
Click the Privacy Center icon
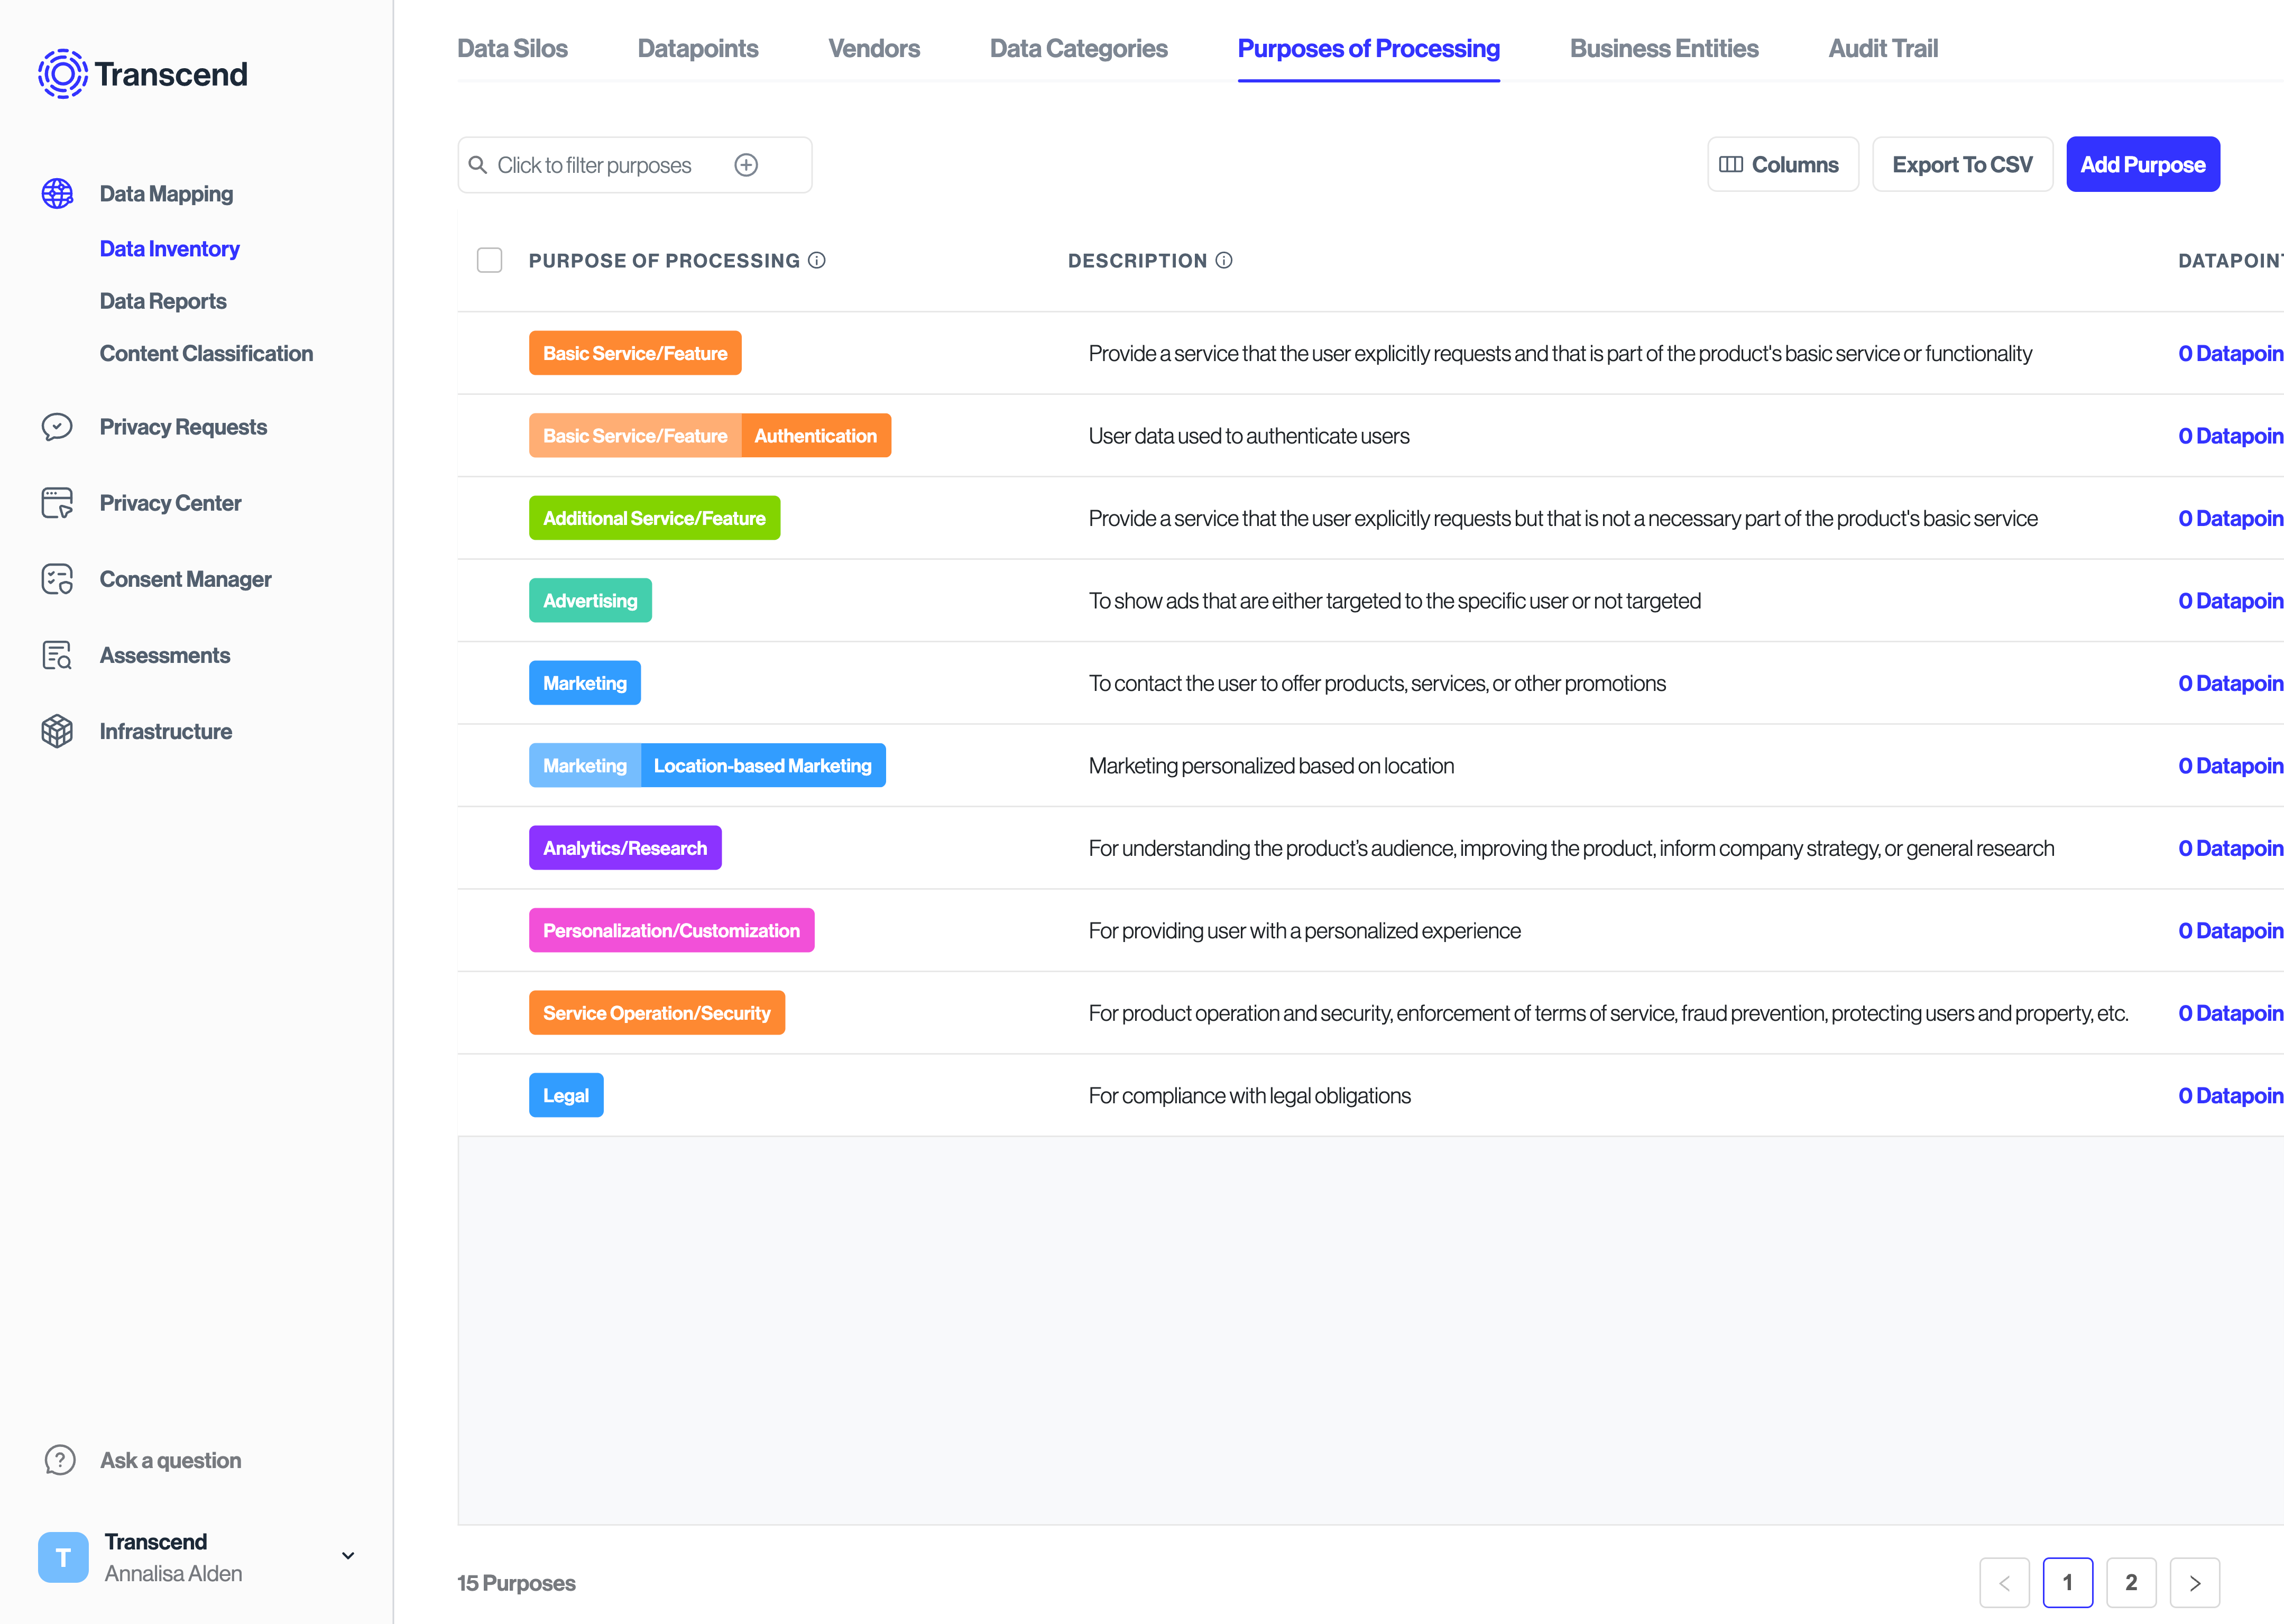57,503
